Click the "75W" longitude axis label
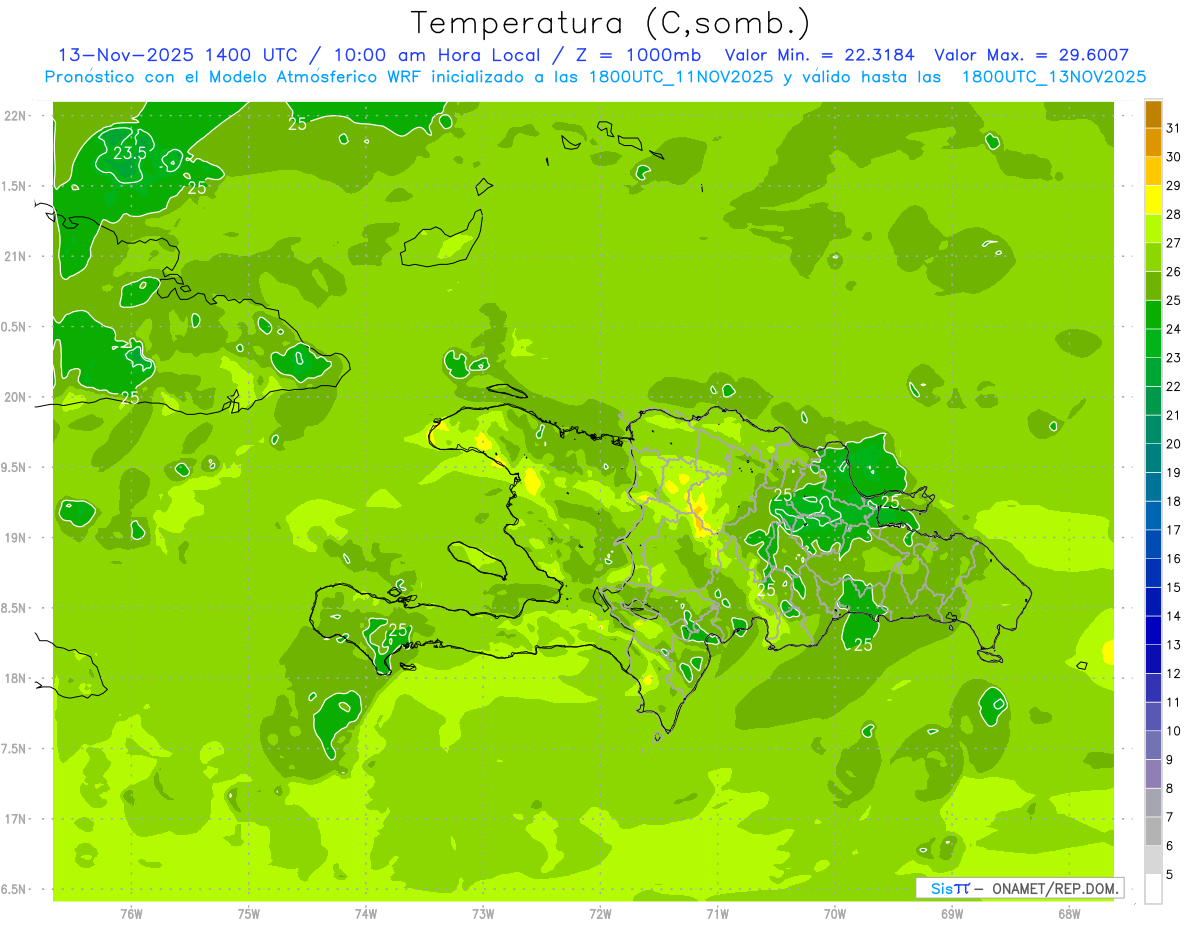The width and height of the screenshot is (1200, 927). (x=248, y=914)
